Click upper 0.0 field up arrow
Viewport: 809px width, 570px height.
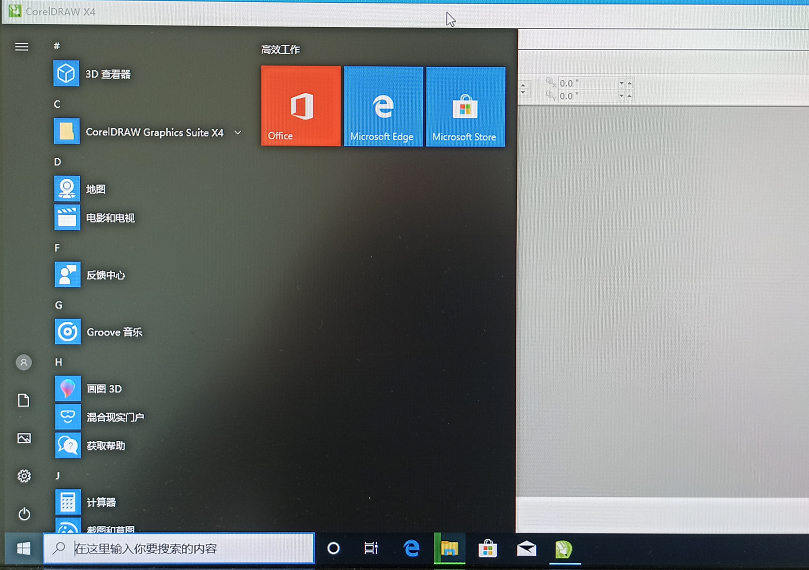click(629, 83)
